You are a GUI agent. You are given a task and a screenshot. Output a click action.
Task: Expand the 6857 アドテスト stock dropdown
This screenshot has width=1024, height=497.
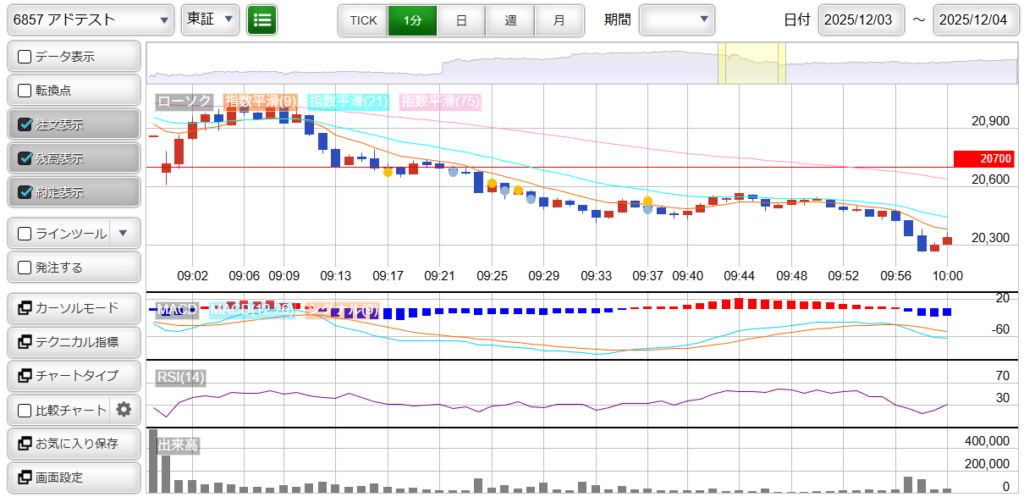pos(90,20)
